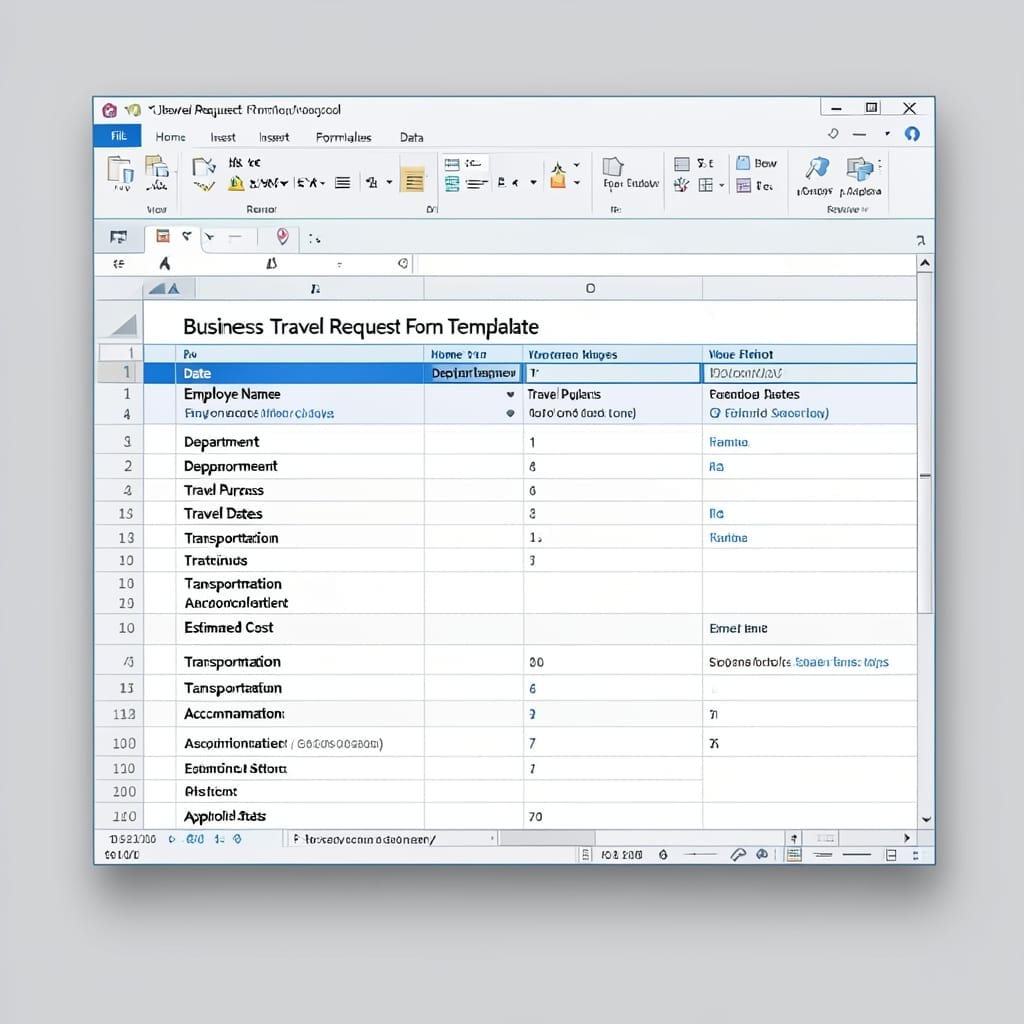Switch to the Home ribbon tab
Screen dimensions: 1024x1024
pos(170,137)
